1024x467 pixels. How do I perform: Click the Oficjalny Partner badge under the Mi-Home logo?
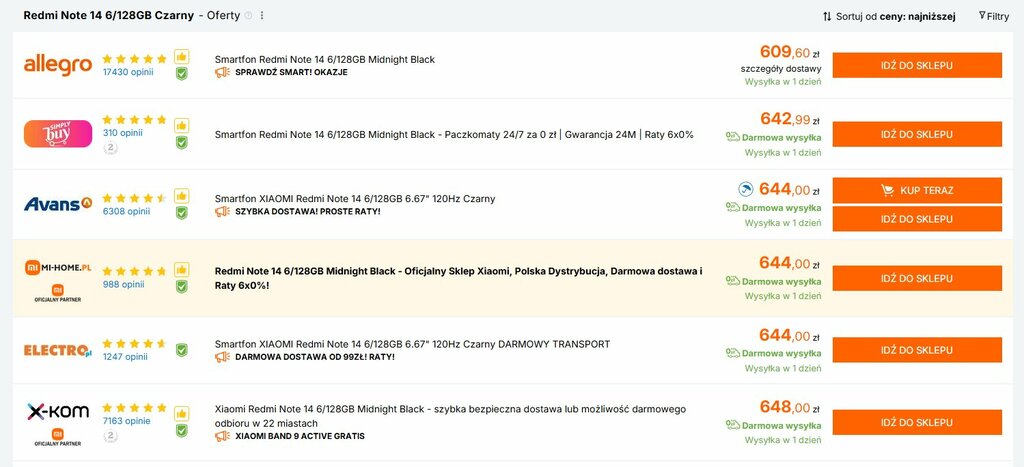click(x=57, y=293)
